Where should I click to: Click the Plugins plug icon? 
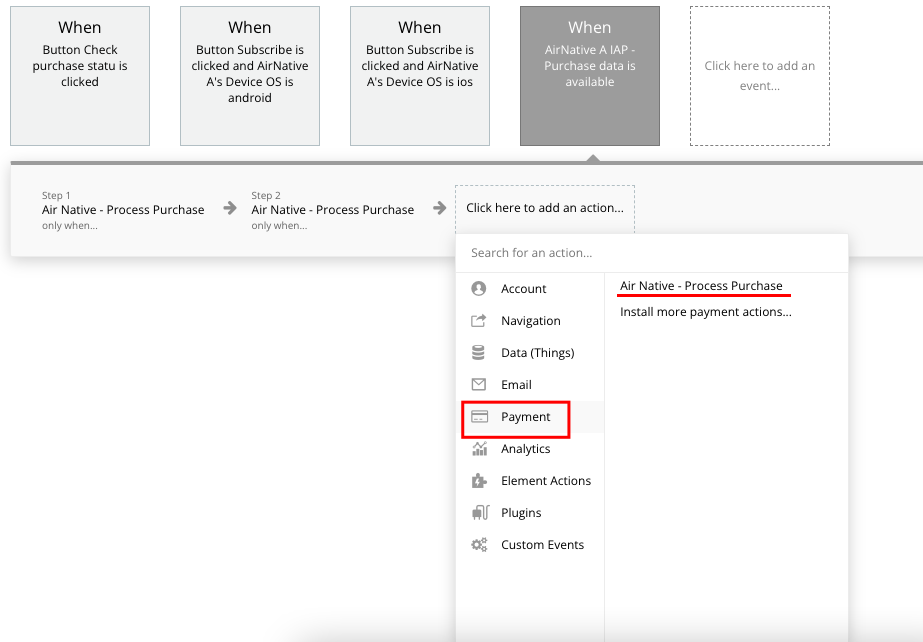tap(479, 513)
